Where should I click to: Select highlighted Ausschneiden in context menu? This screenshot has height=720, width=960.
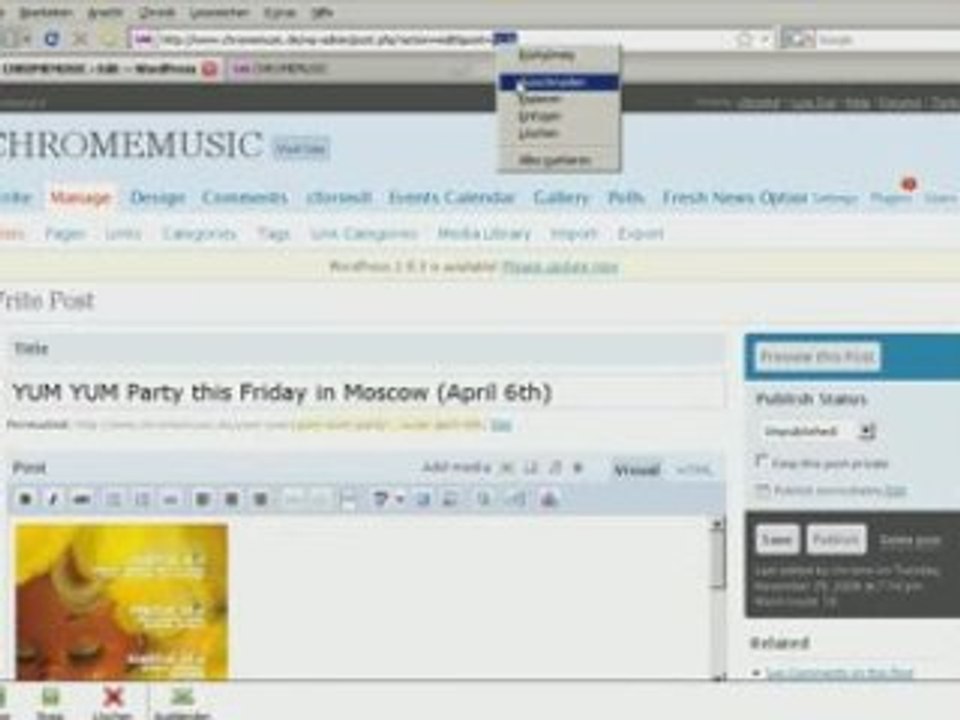point(559,82)
